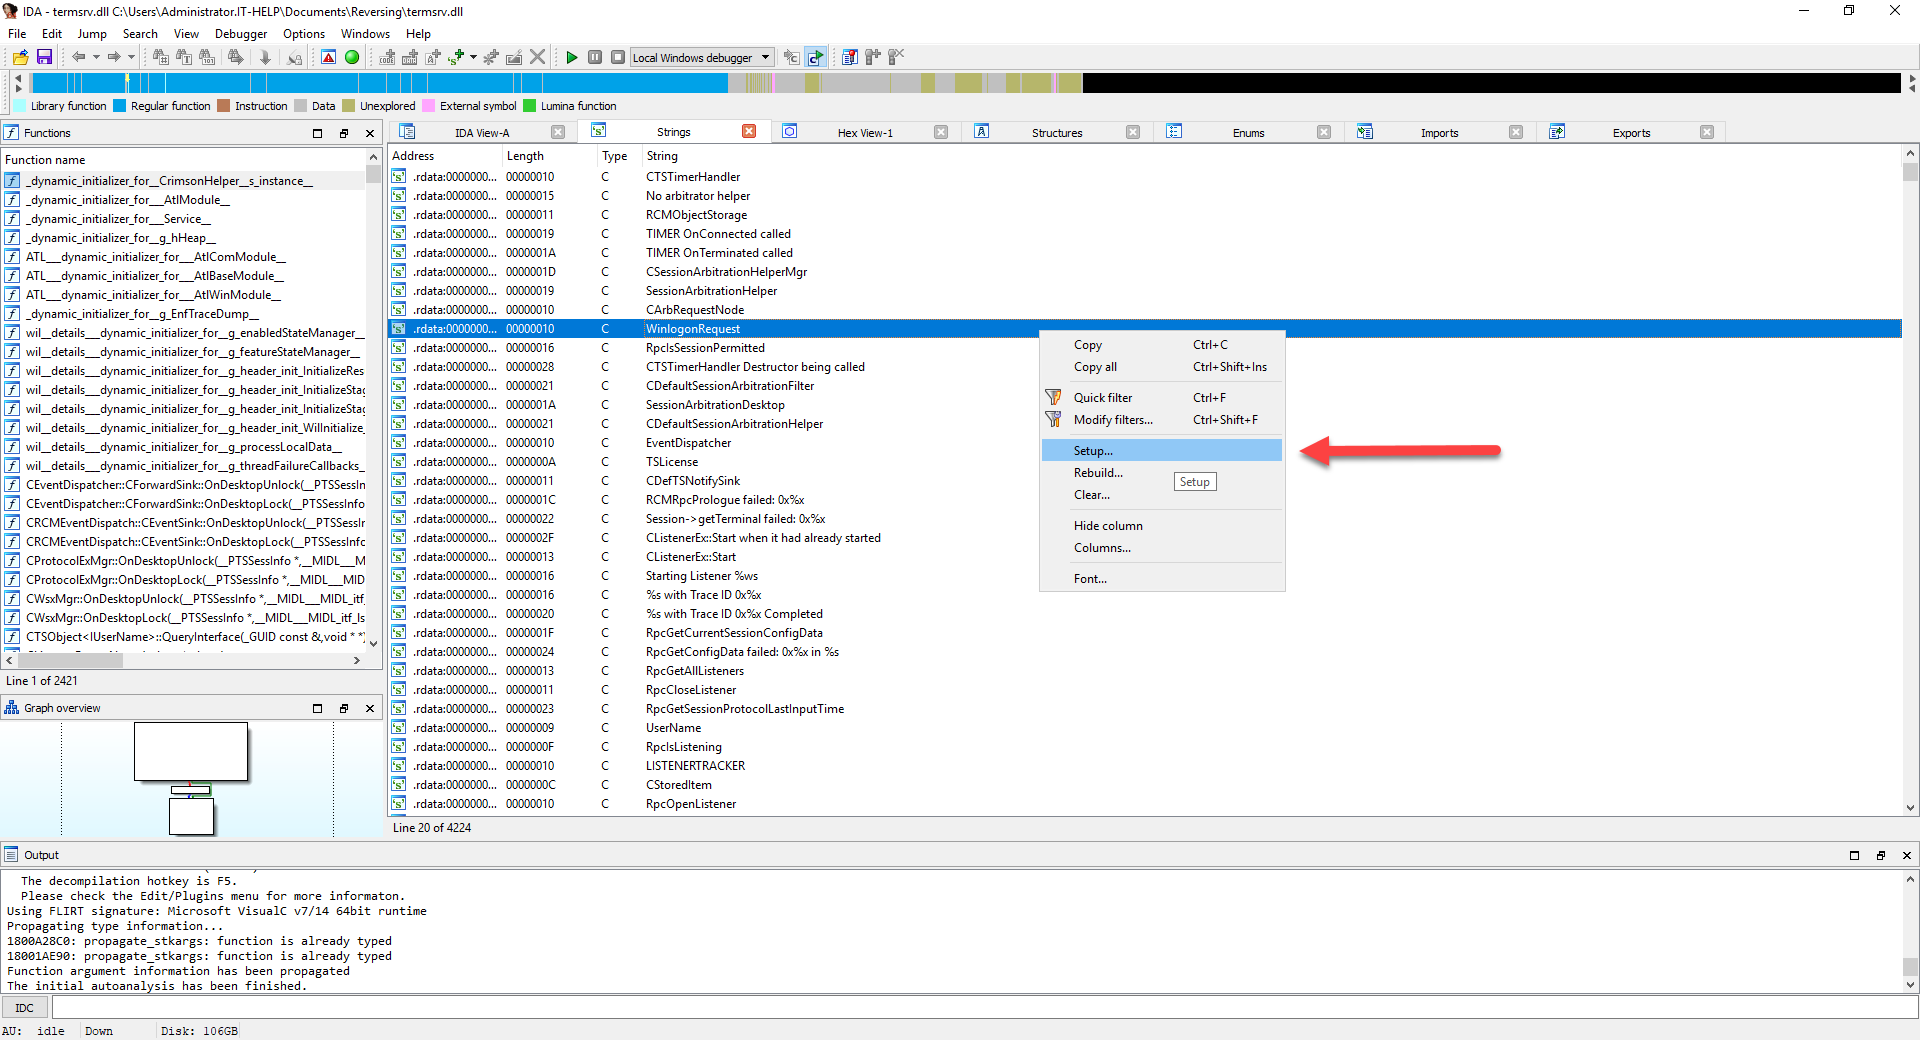This screenshot has height=1040, width=1920.
Task: Start the process with the green play button
Action: click(x=571, y=57)
